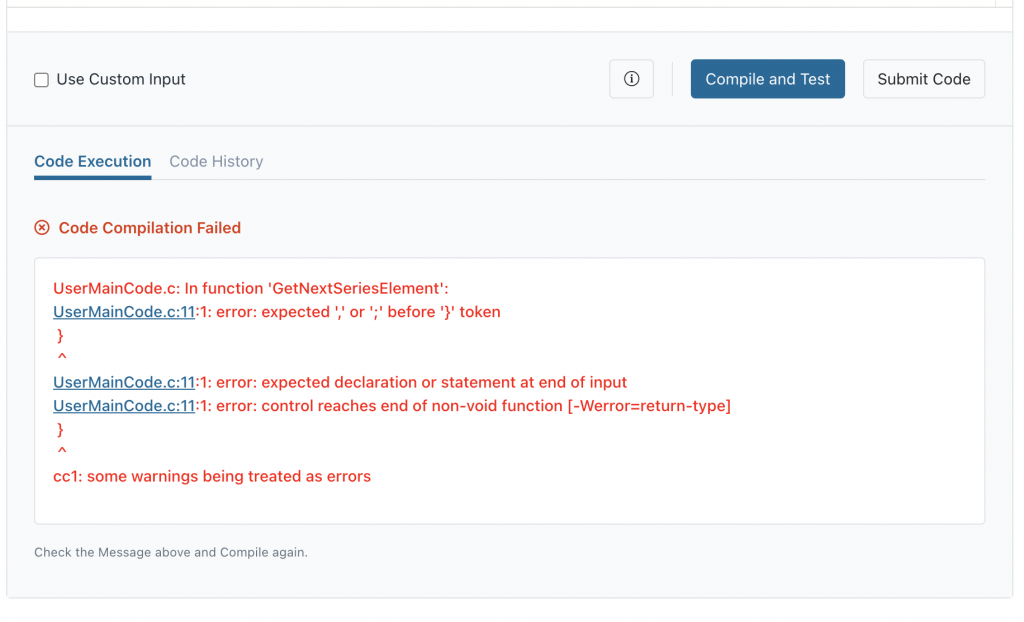The height and width of the screenshot is (622, 1024).
Task: Click Submit Code to submit your solution
Action: point(923,78)
